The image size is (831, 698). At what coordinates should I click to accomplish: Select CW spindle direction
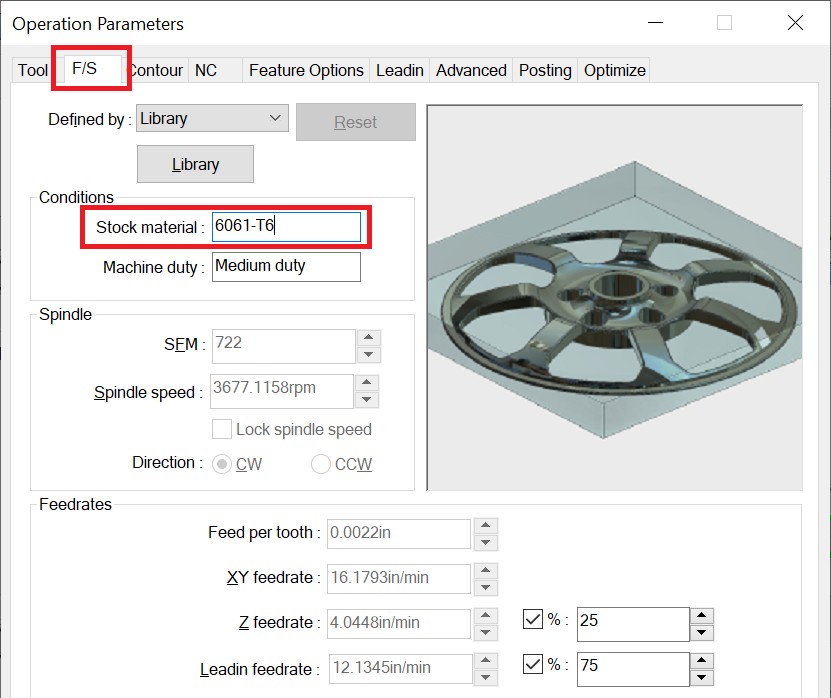coord(222,464)
